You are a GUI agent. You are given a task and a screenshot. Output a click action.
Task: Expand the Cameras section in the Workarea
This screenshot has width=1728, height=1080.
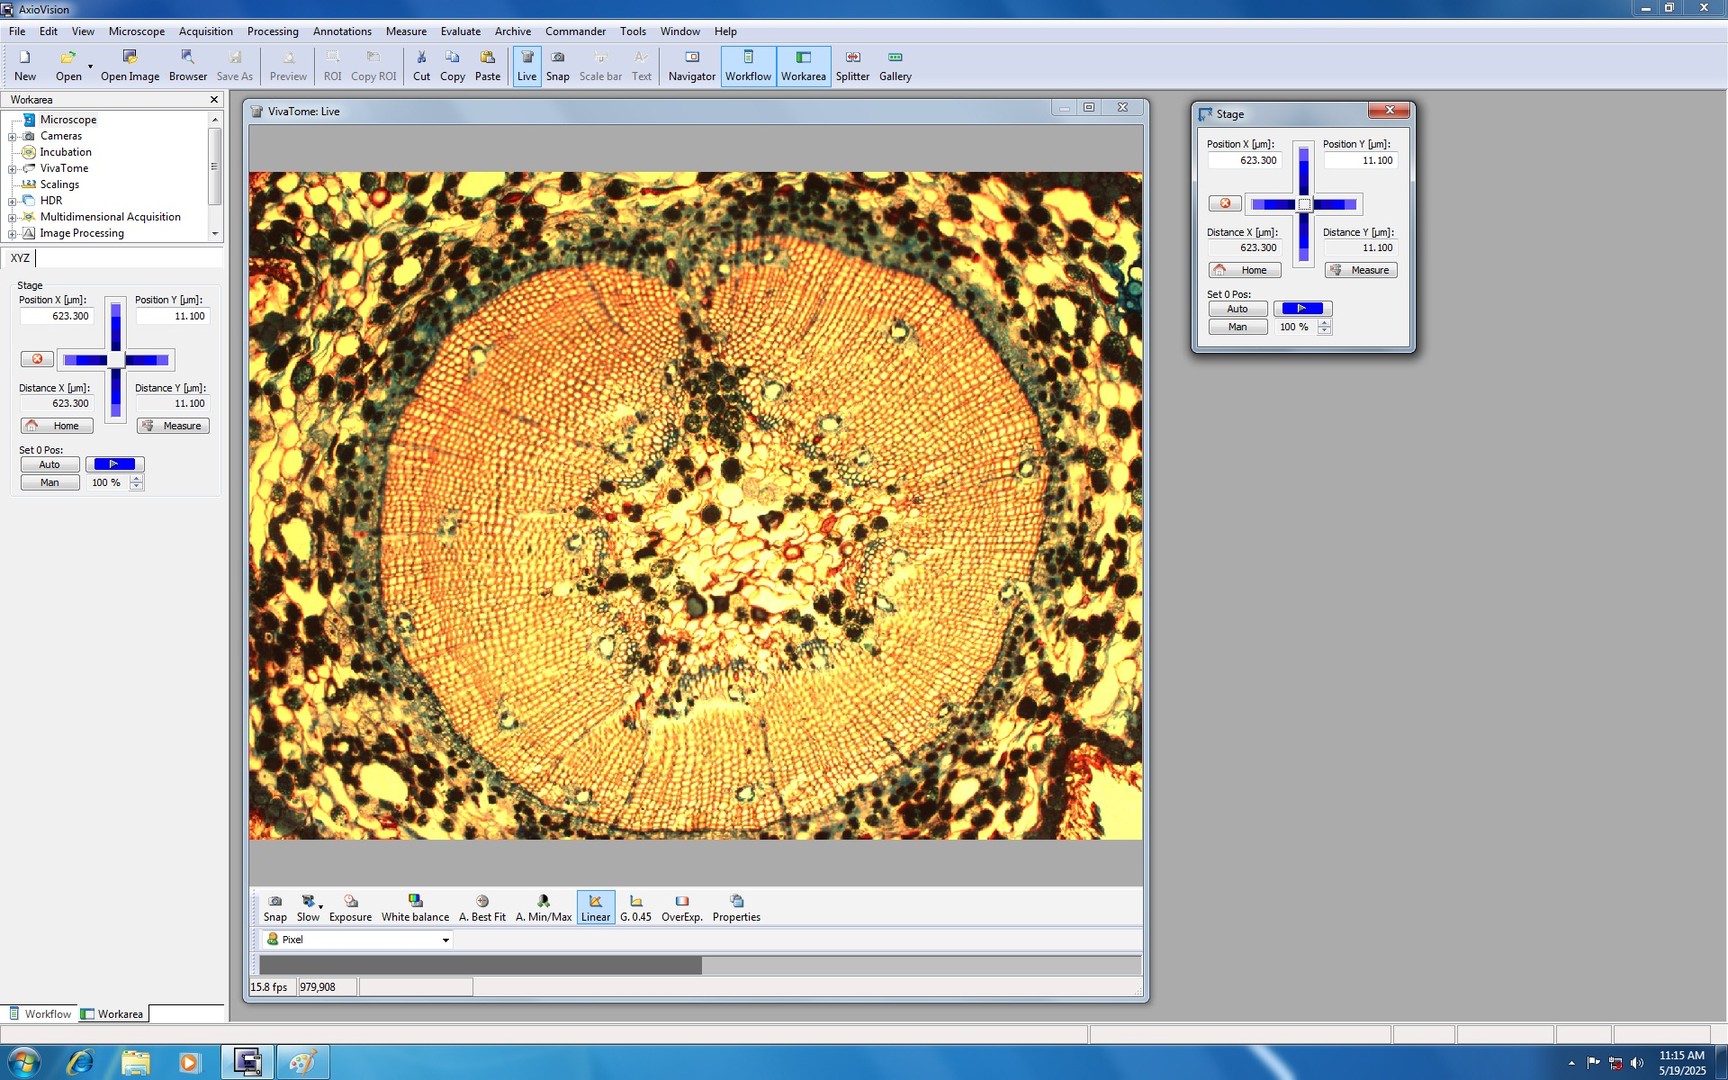[x=11, y=135]
